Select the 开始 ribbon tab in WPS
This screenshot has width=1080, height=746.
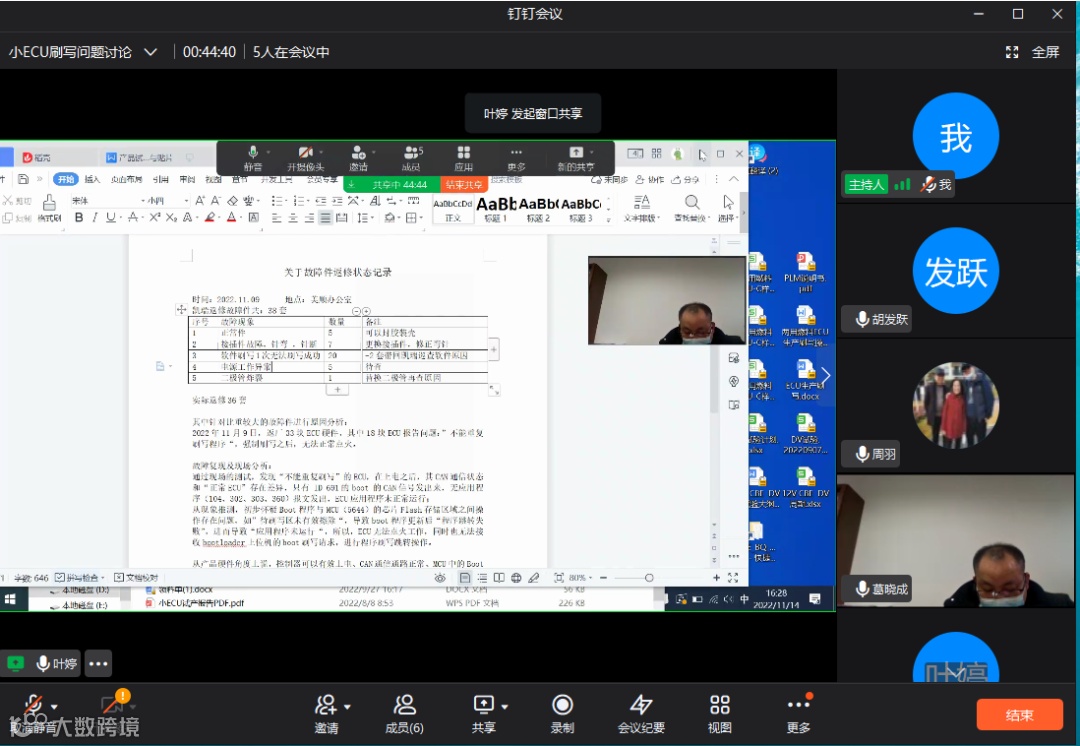pos(65,179)
